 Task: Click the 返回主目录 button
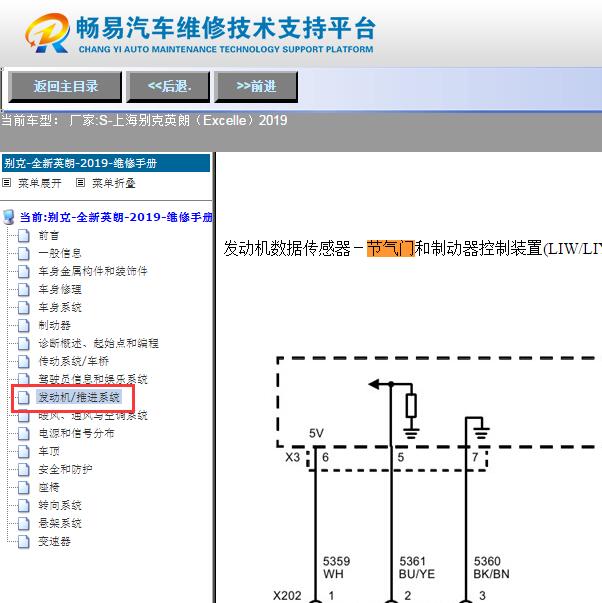65,87
